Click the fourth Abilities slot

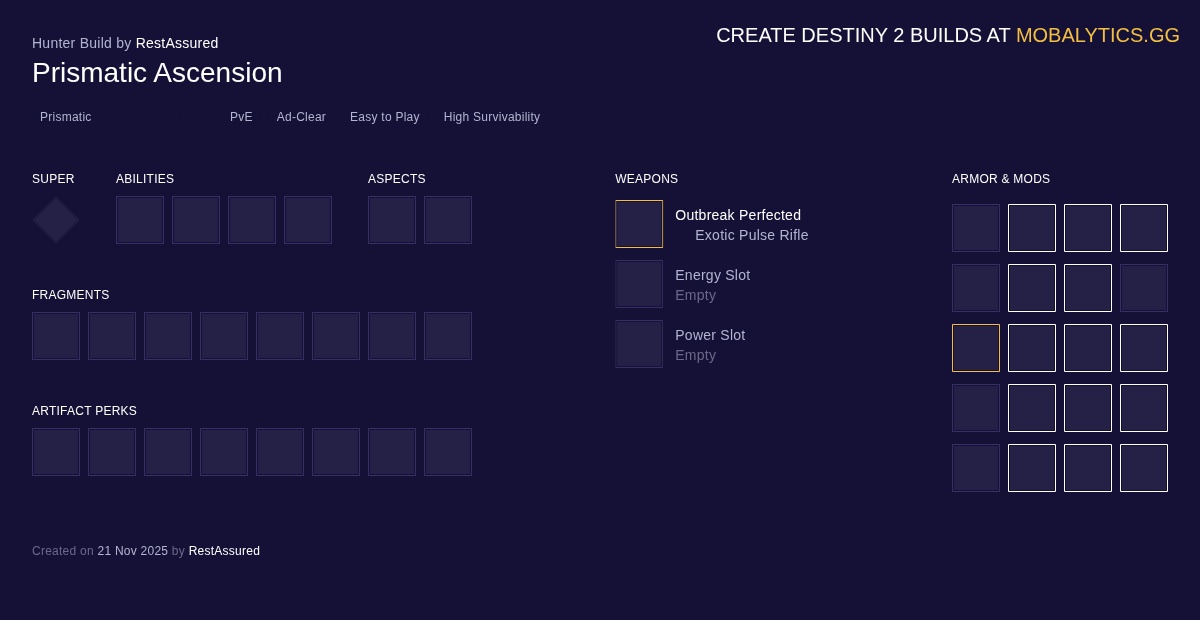[x=308, y=220]
